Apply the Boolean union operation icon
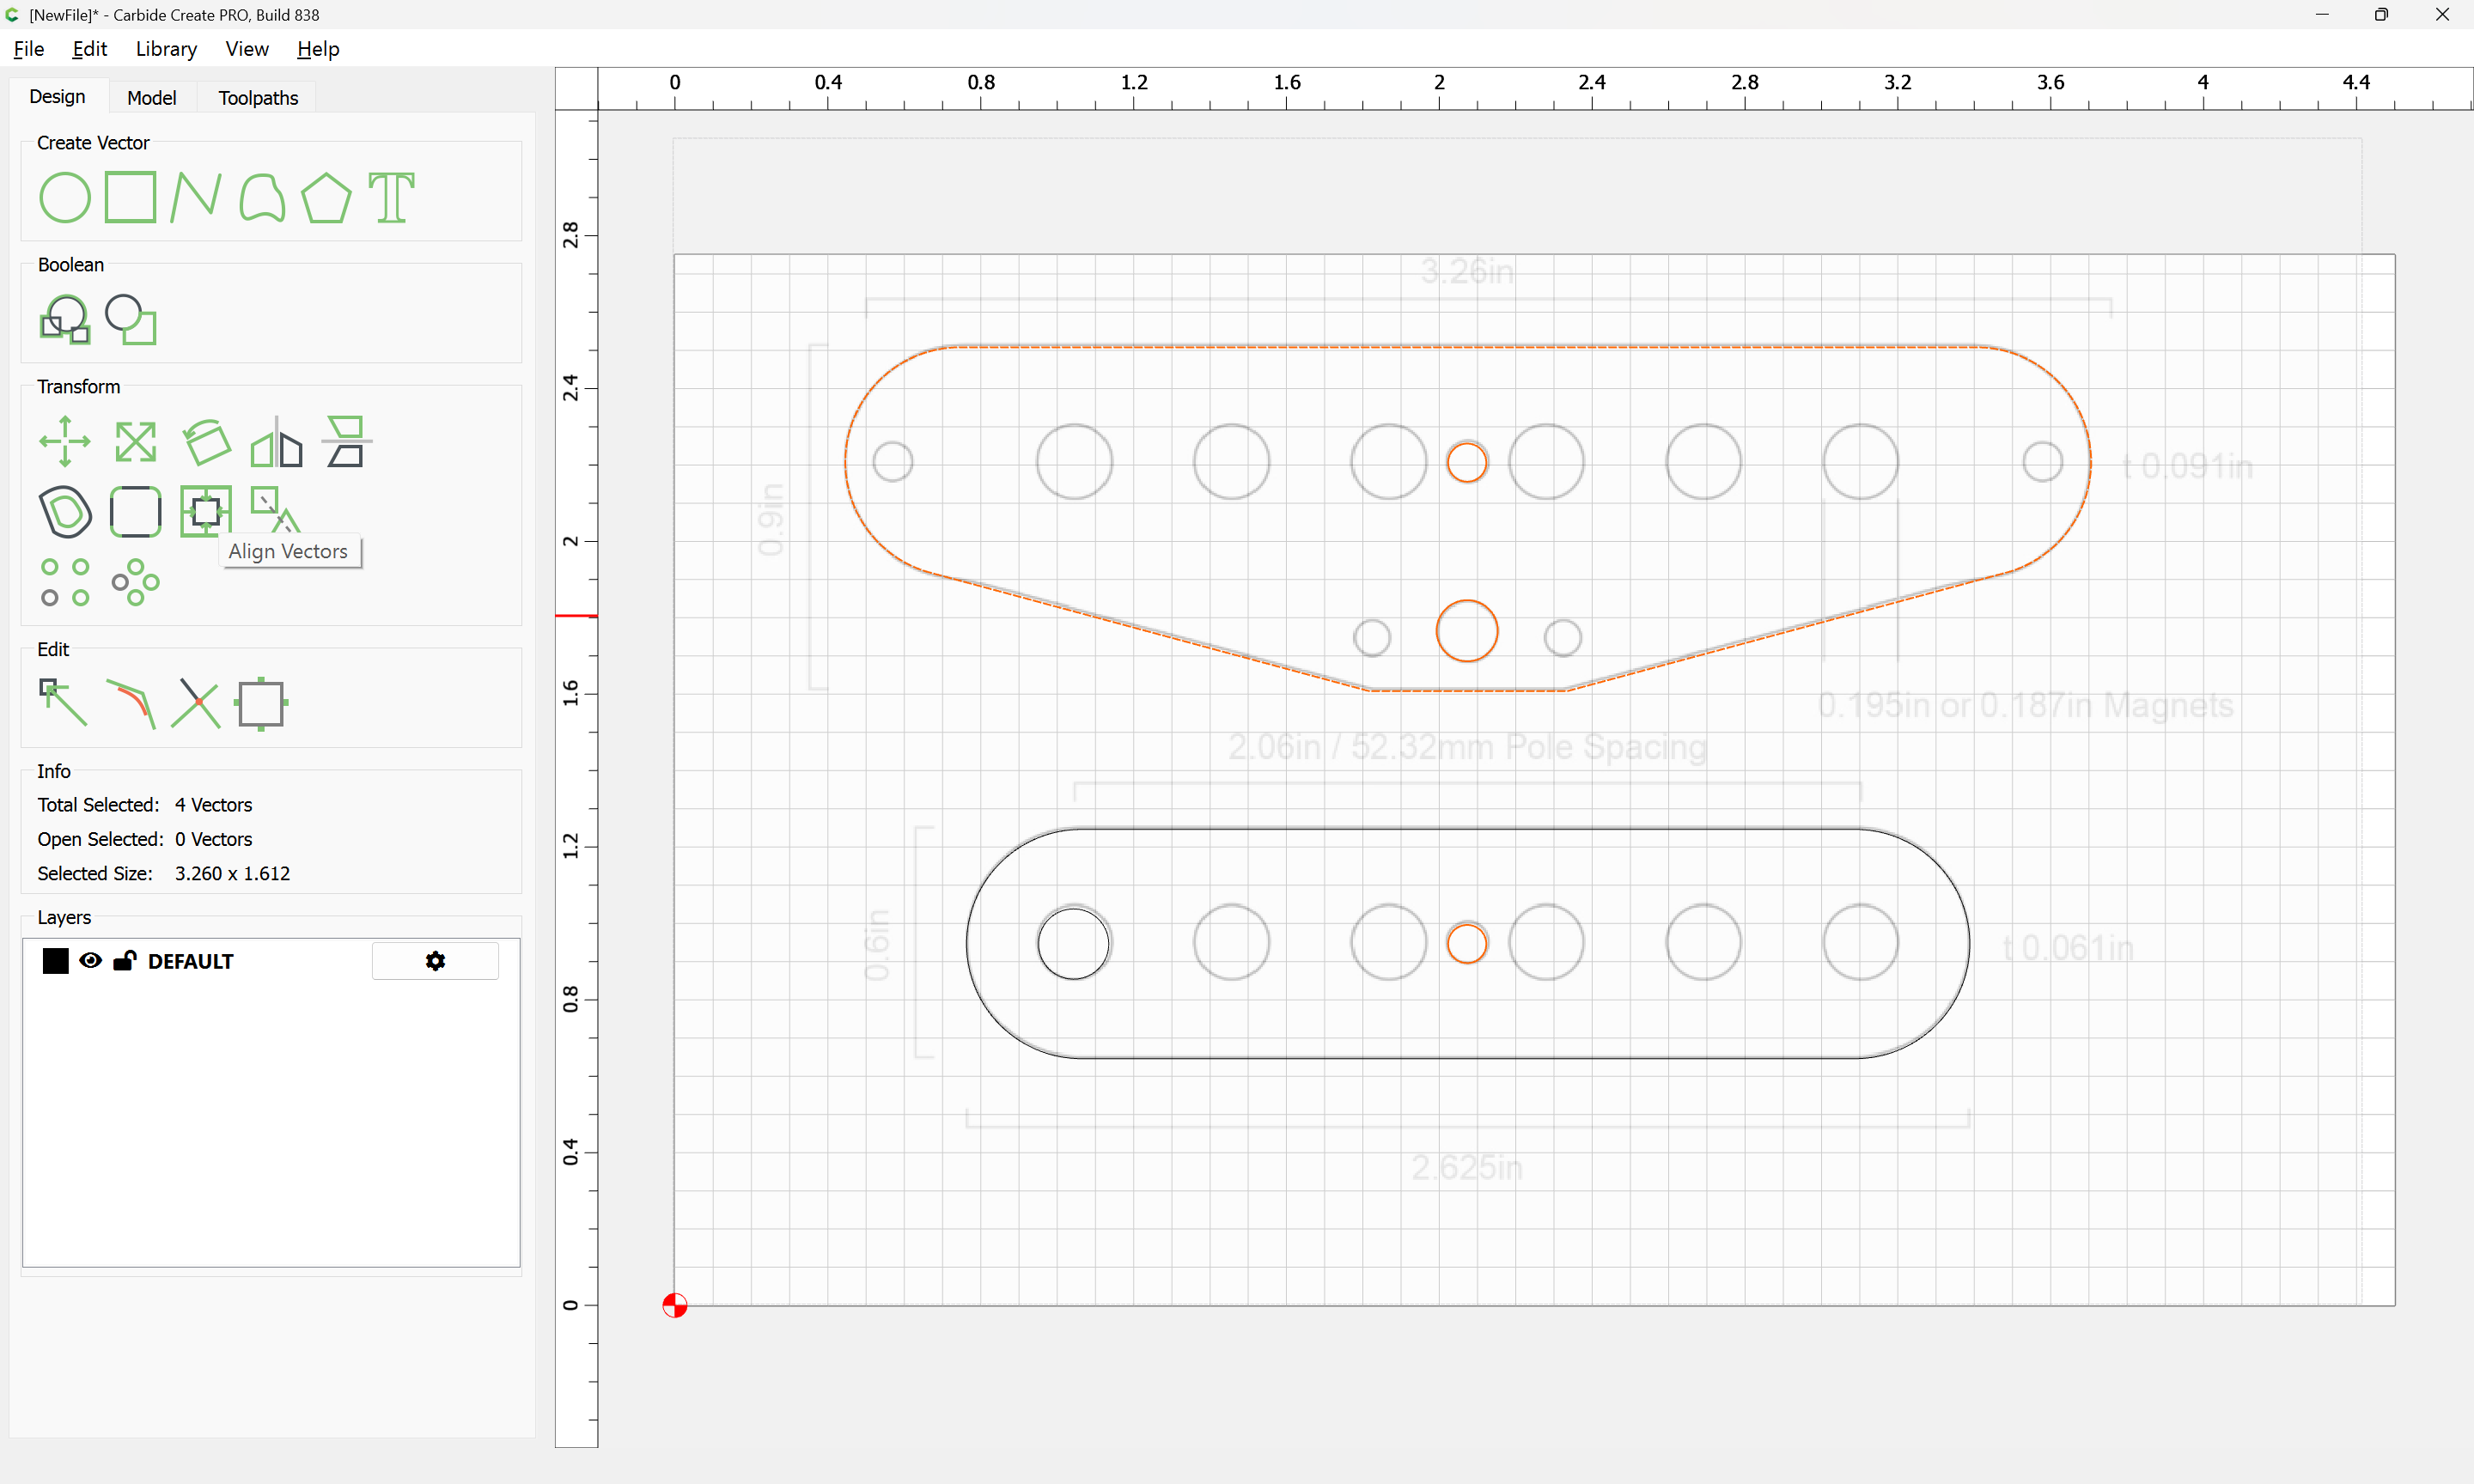Viewport: 2474px width, 1484px height. coord(65,319)
